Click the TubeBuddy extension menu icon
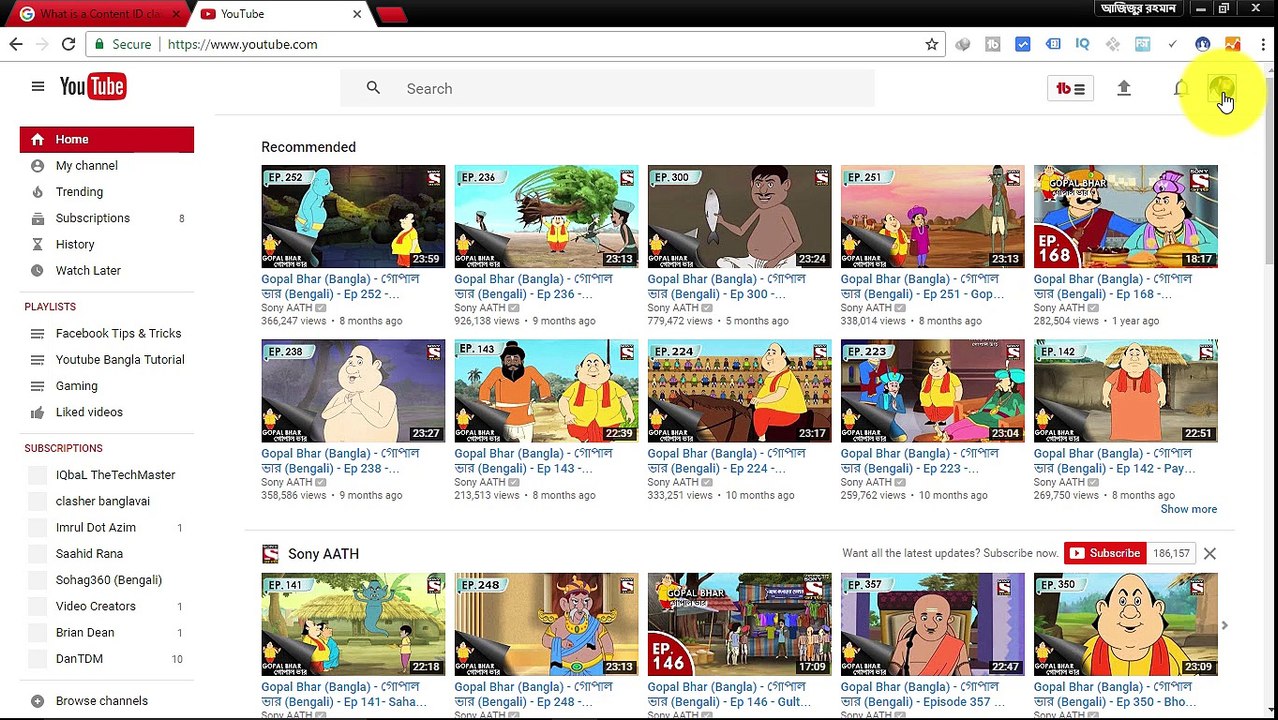Viewport: 1278px width, 720px height. [x=1070, y=88]
